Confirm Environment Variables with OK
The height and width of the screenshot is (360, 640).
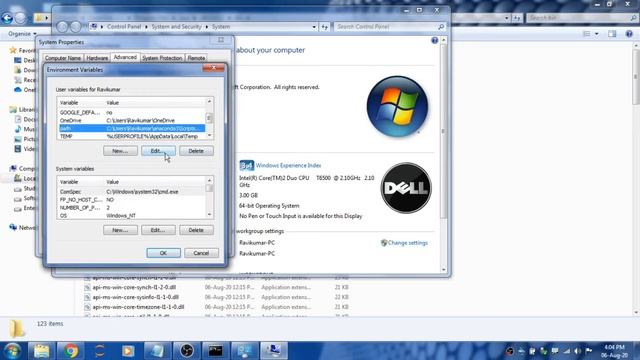point(163,253)
